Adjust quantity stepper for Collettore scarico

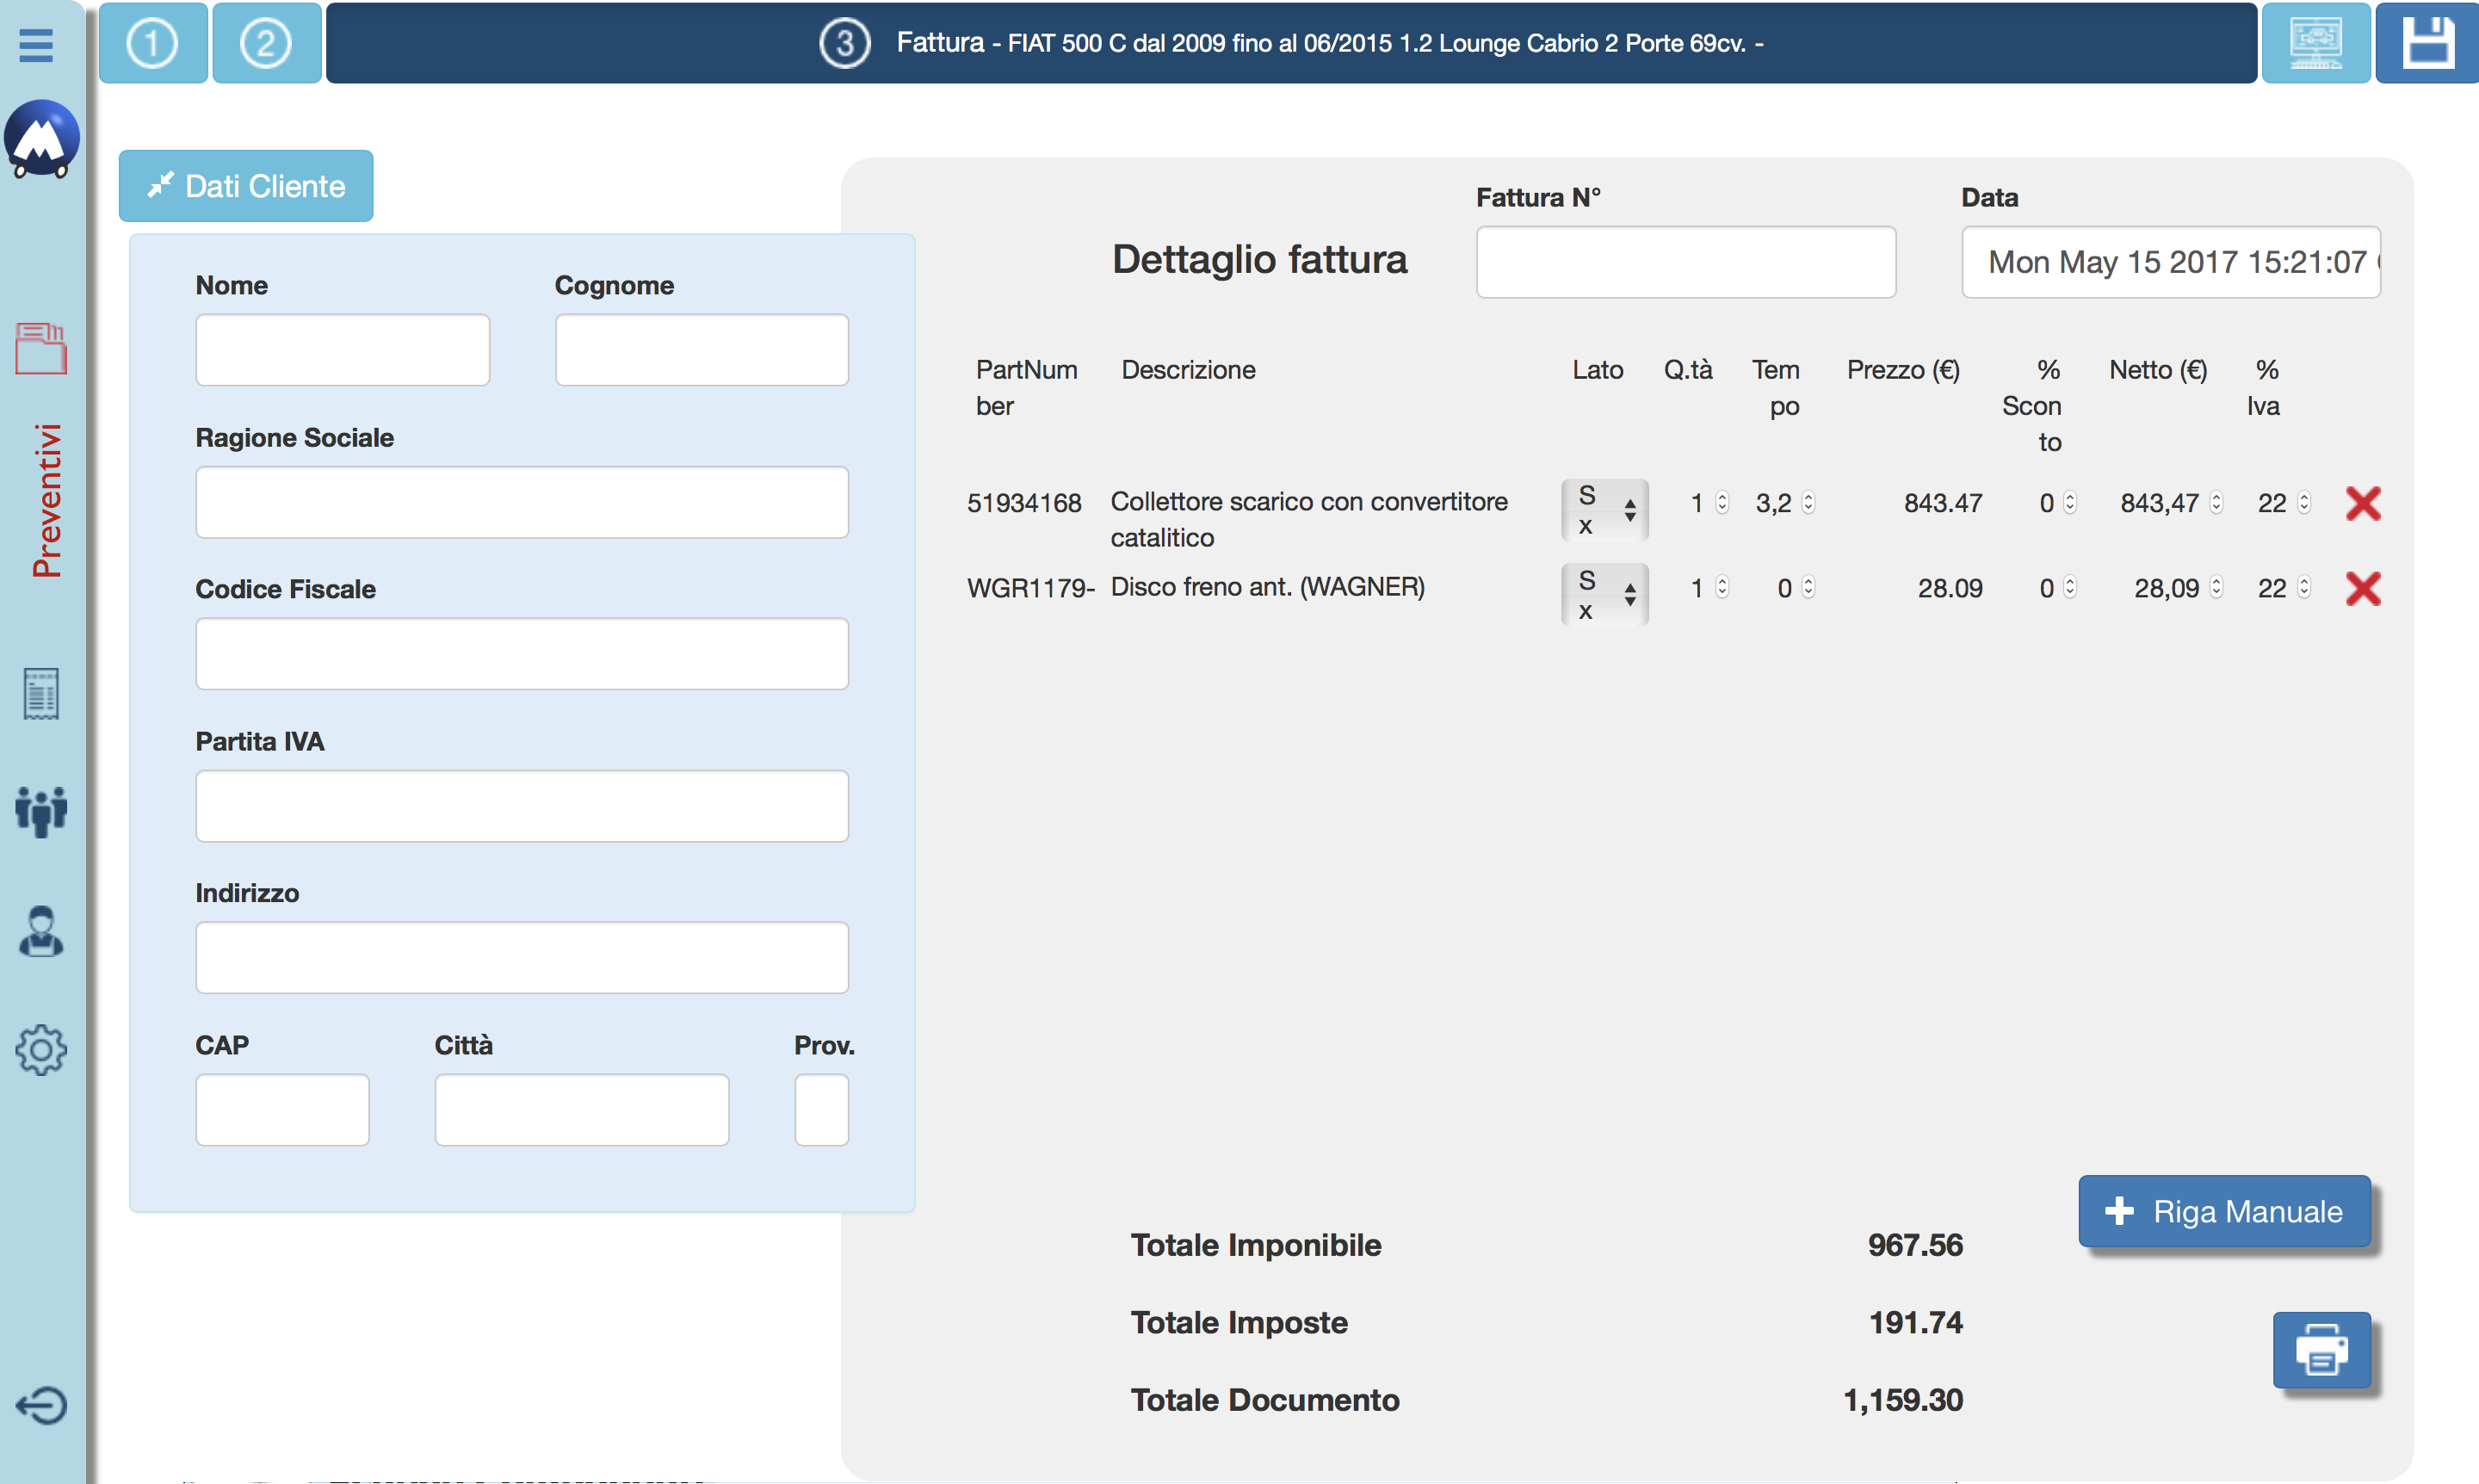[x=1722, y=502]
